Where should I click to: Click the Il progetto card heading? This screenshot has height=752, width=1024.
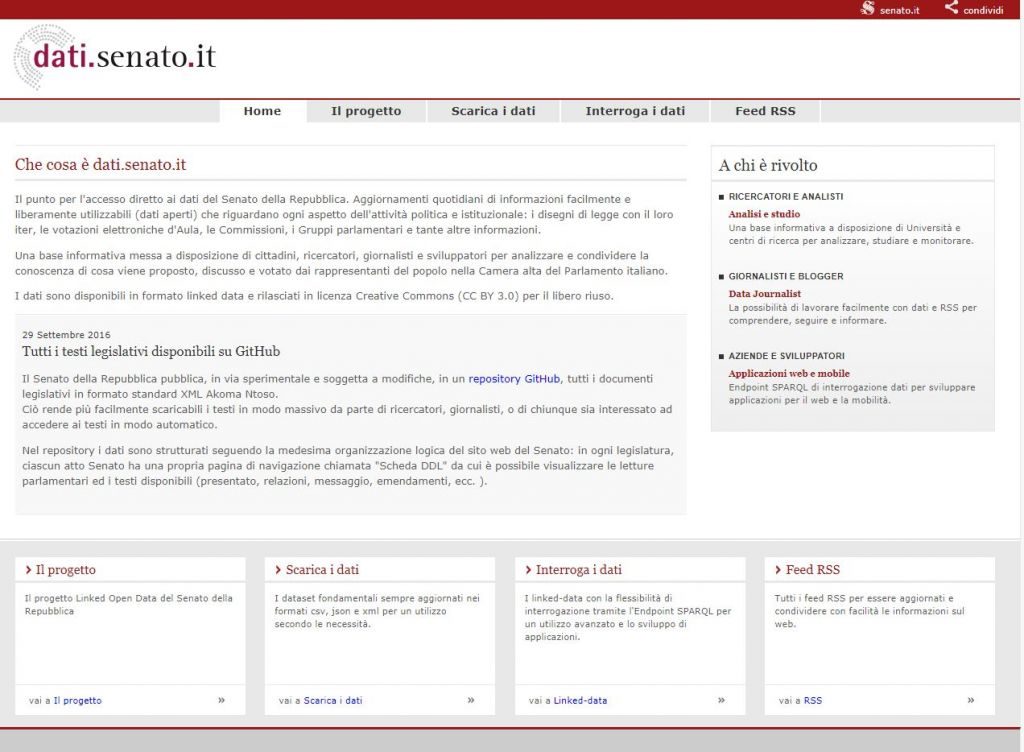pos(65,570)
